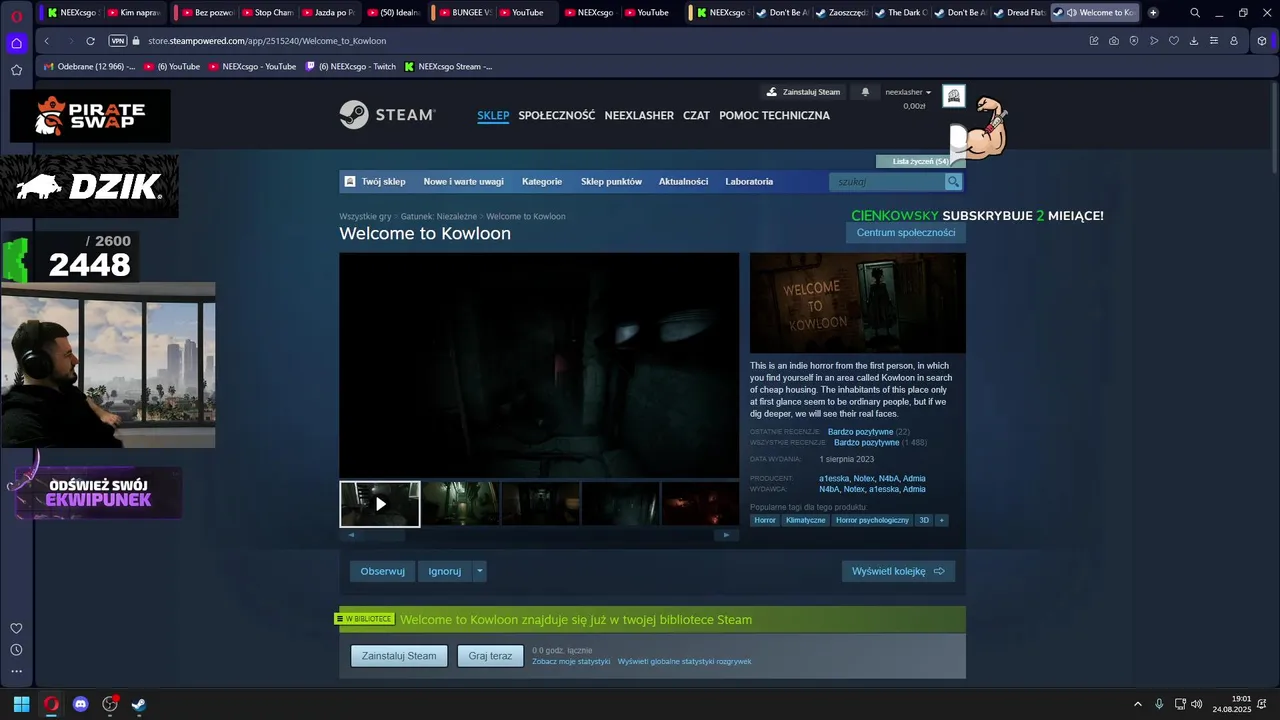Open NEEXLASHER profile menu

point(639,116)
